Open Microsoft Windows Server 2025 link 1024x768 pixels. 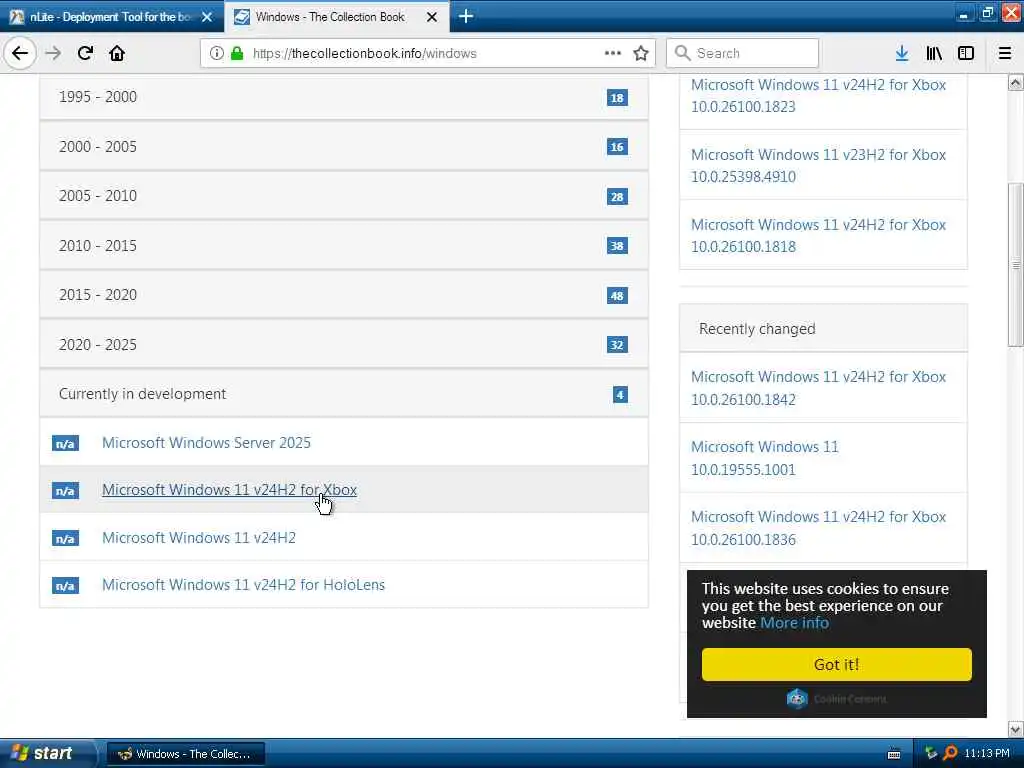click(206, 443)
